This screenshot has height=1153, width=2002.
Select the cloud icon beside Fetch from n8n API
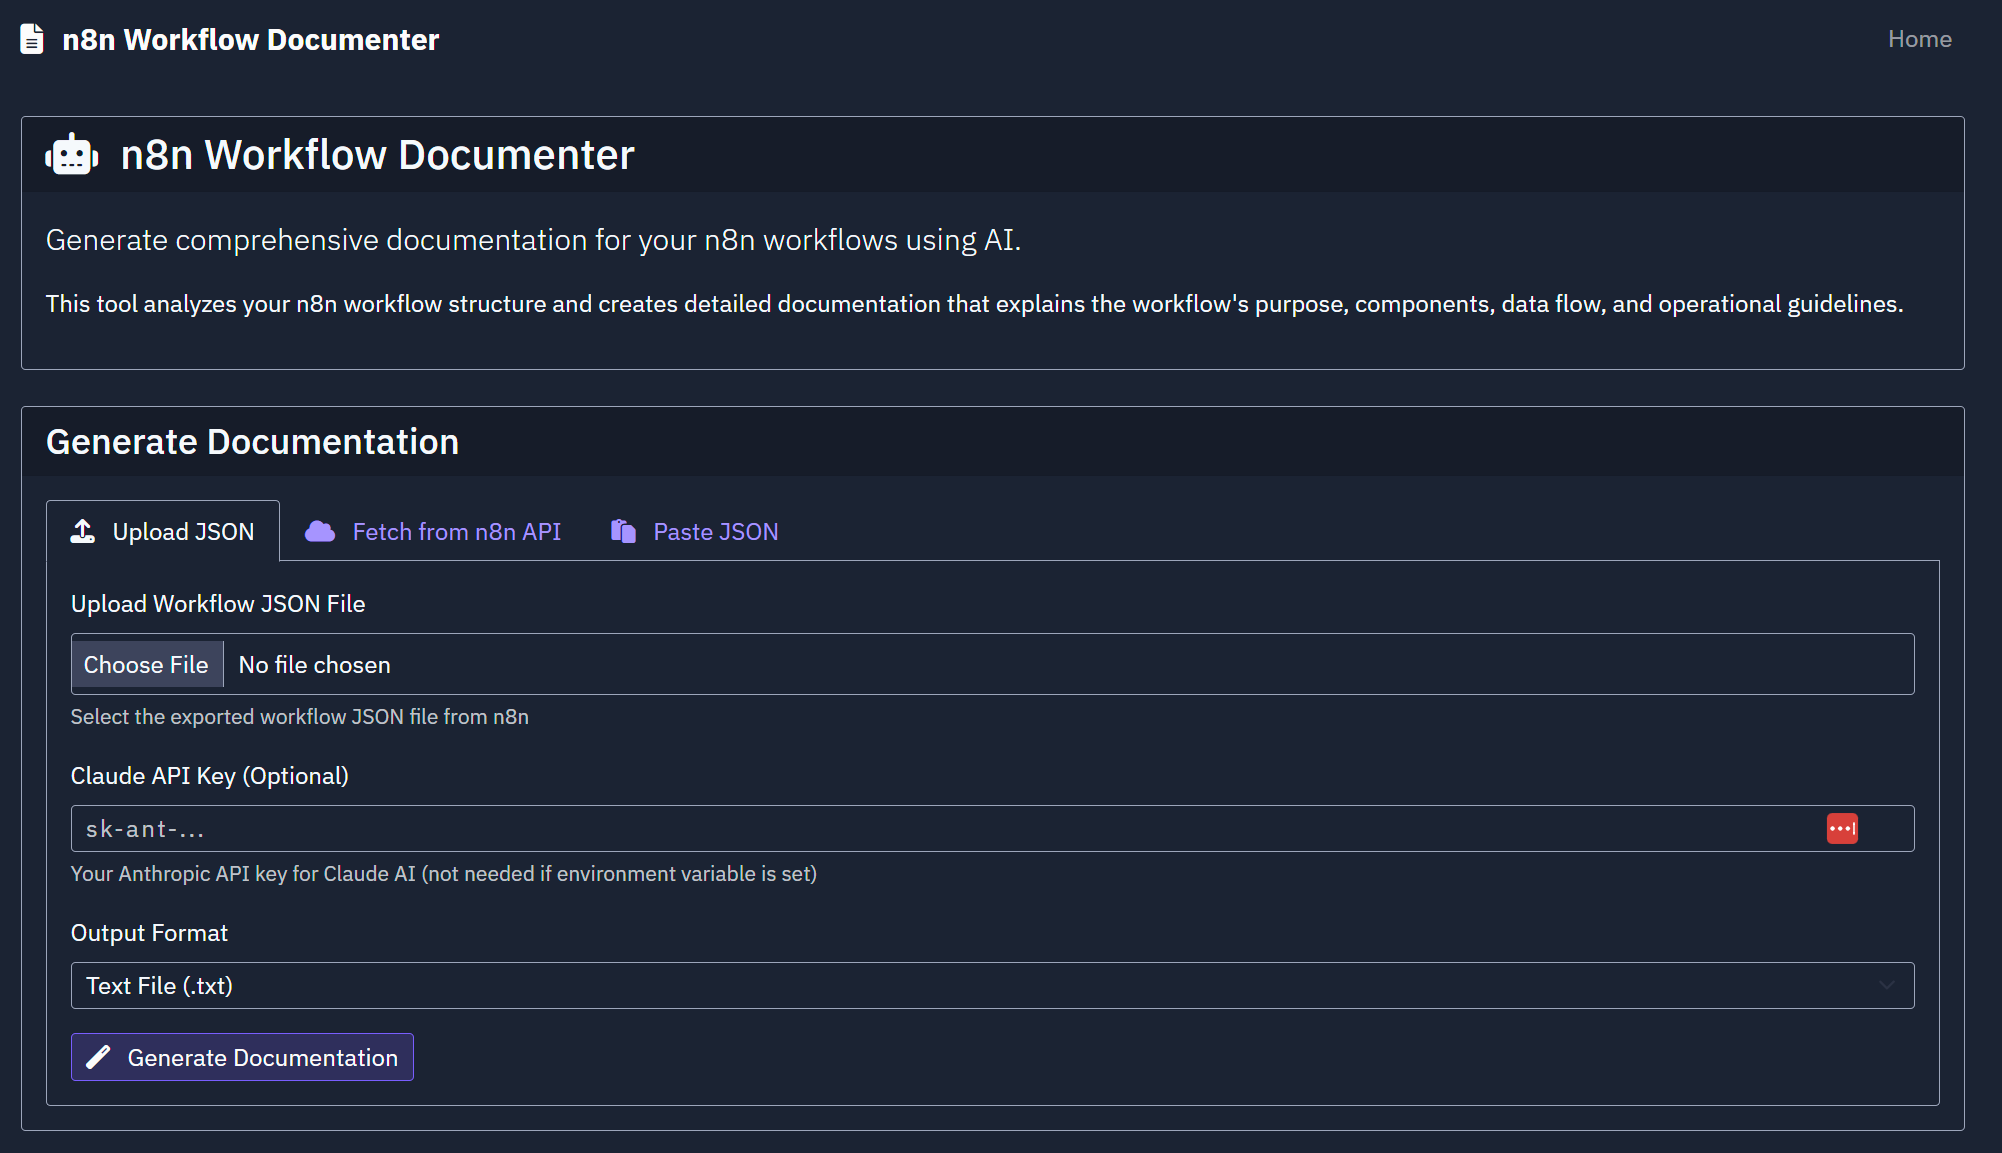tap(320, 531)
